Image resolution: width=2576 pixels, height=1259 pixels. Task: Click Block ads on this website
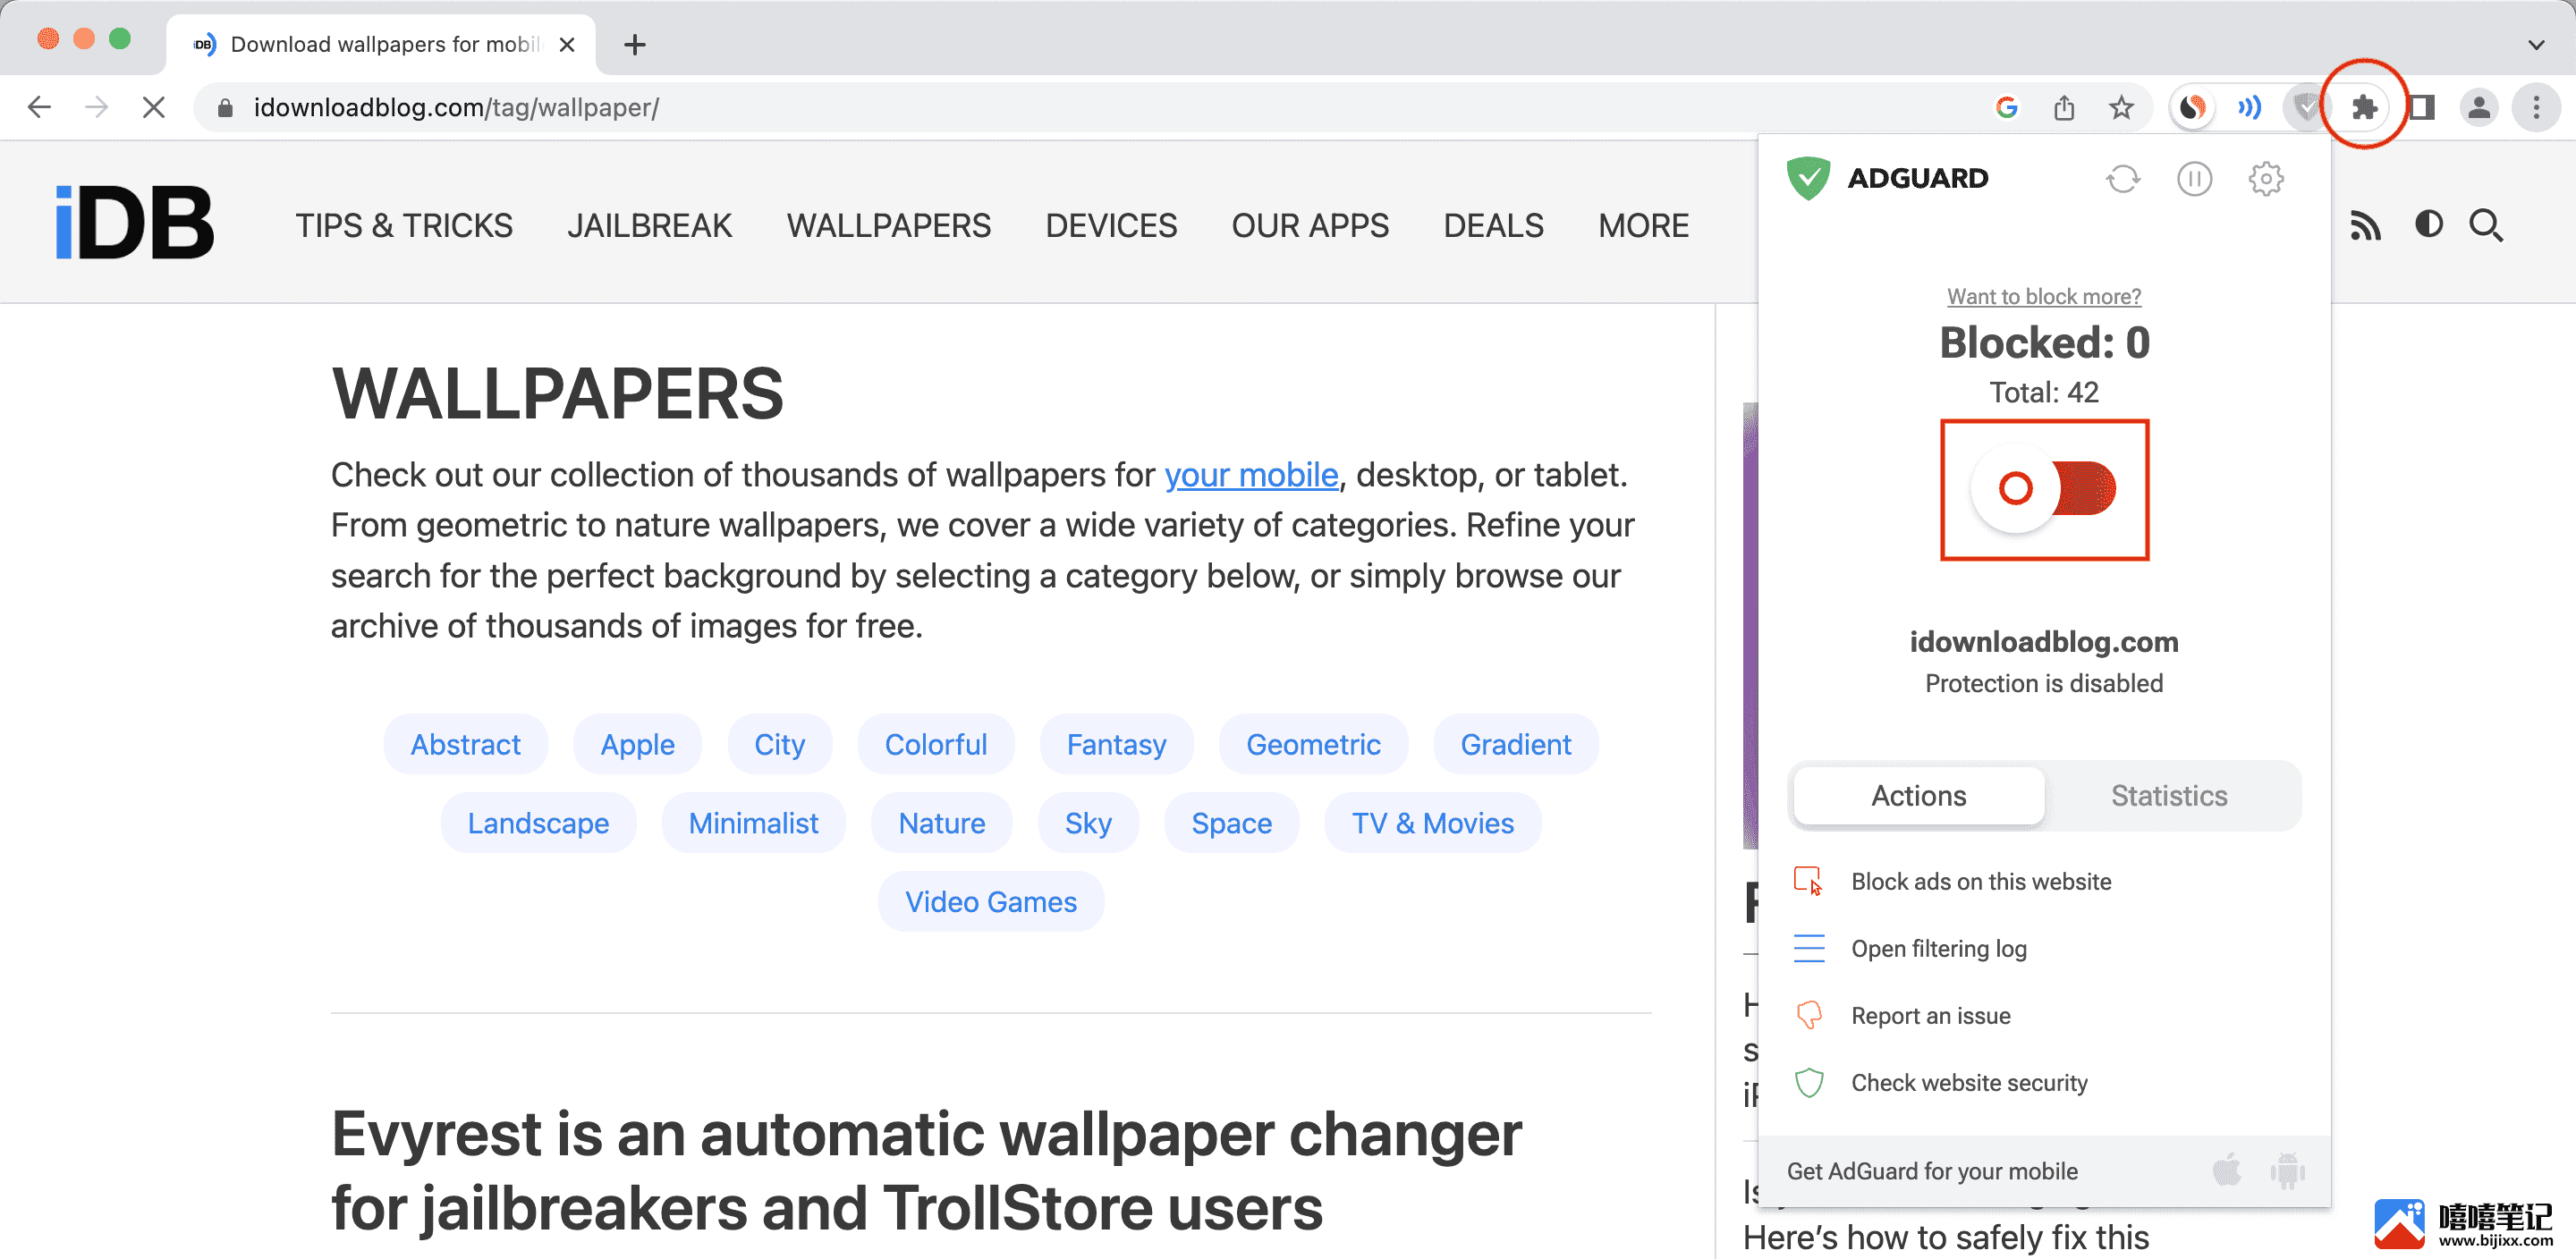click(x=1980, y=881)
